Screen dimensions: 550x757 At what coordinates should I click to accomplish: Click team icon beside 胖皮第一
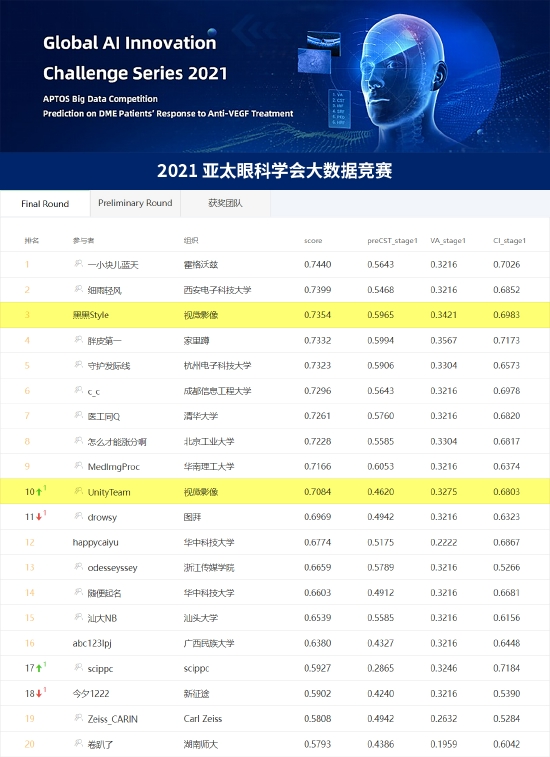tap(78, 340)
